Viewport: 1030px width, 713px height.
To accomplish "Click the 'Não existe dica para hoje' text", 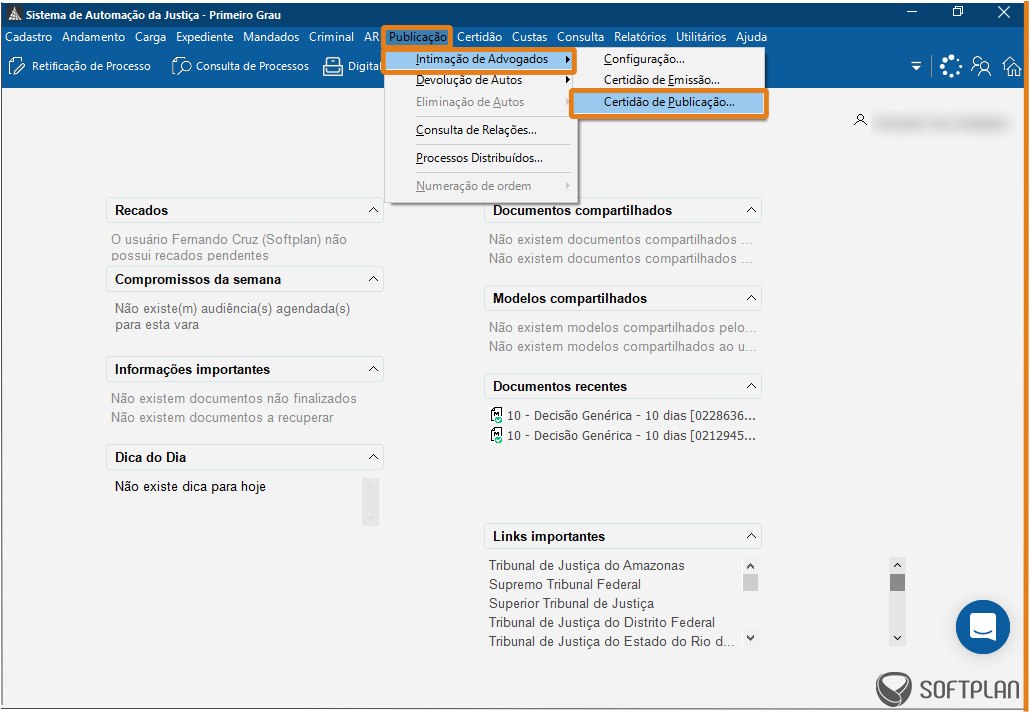I will [190, 487].
